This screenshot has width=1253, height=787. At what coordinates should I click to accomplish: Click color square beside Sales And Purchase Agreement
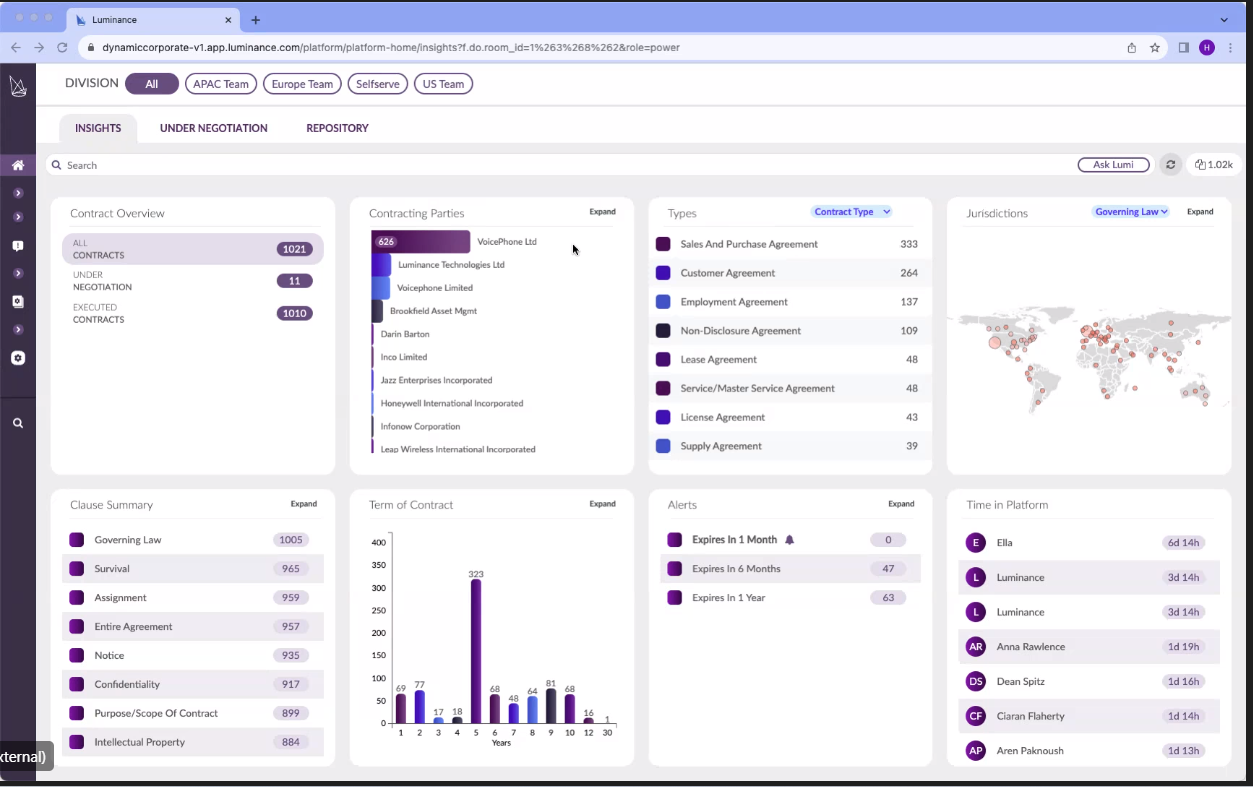tap(663, 244)
